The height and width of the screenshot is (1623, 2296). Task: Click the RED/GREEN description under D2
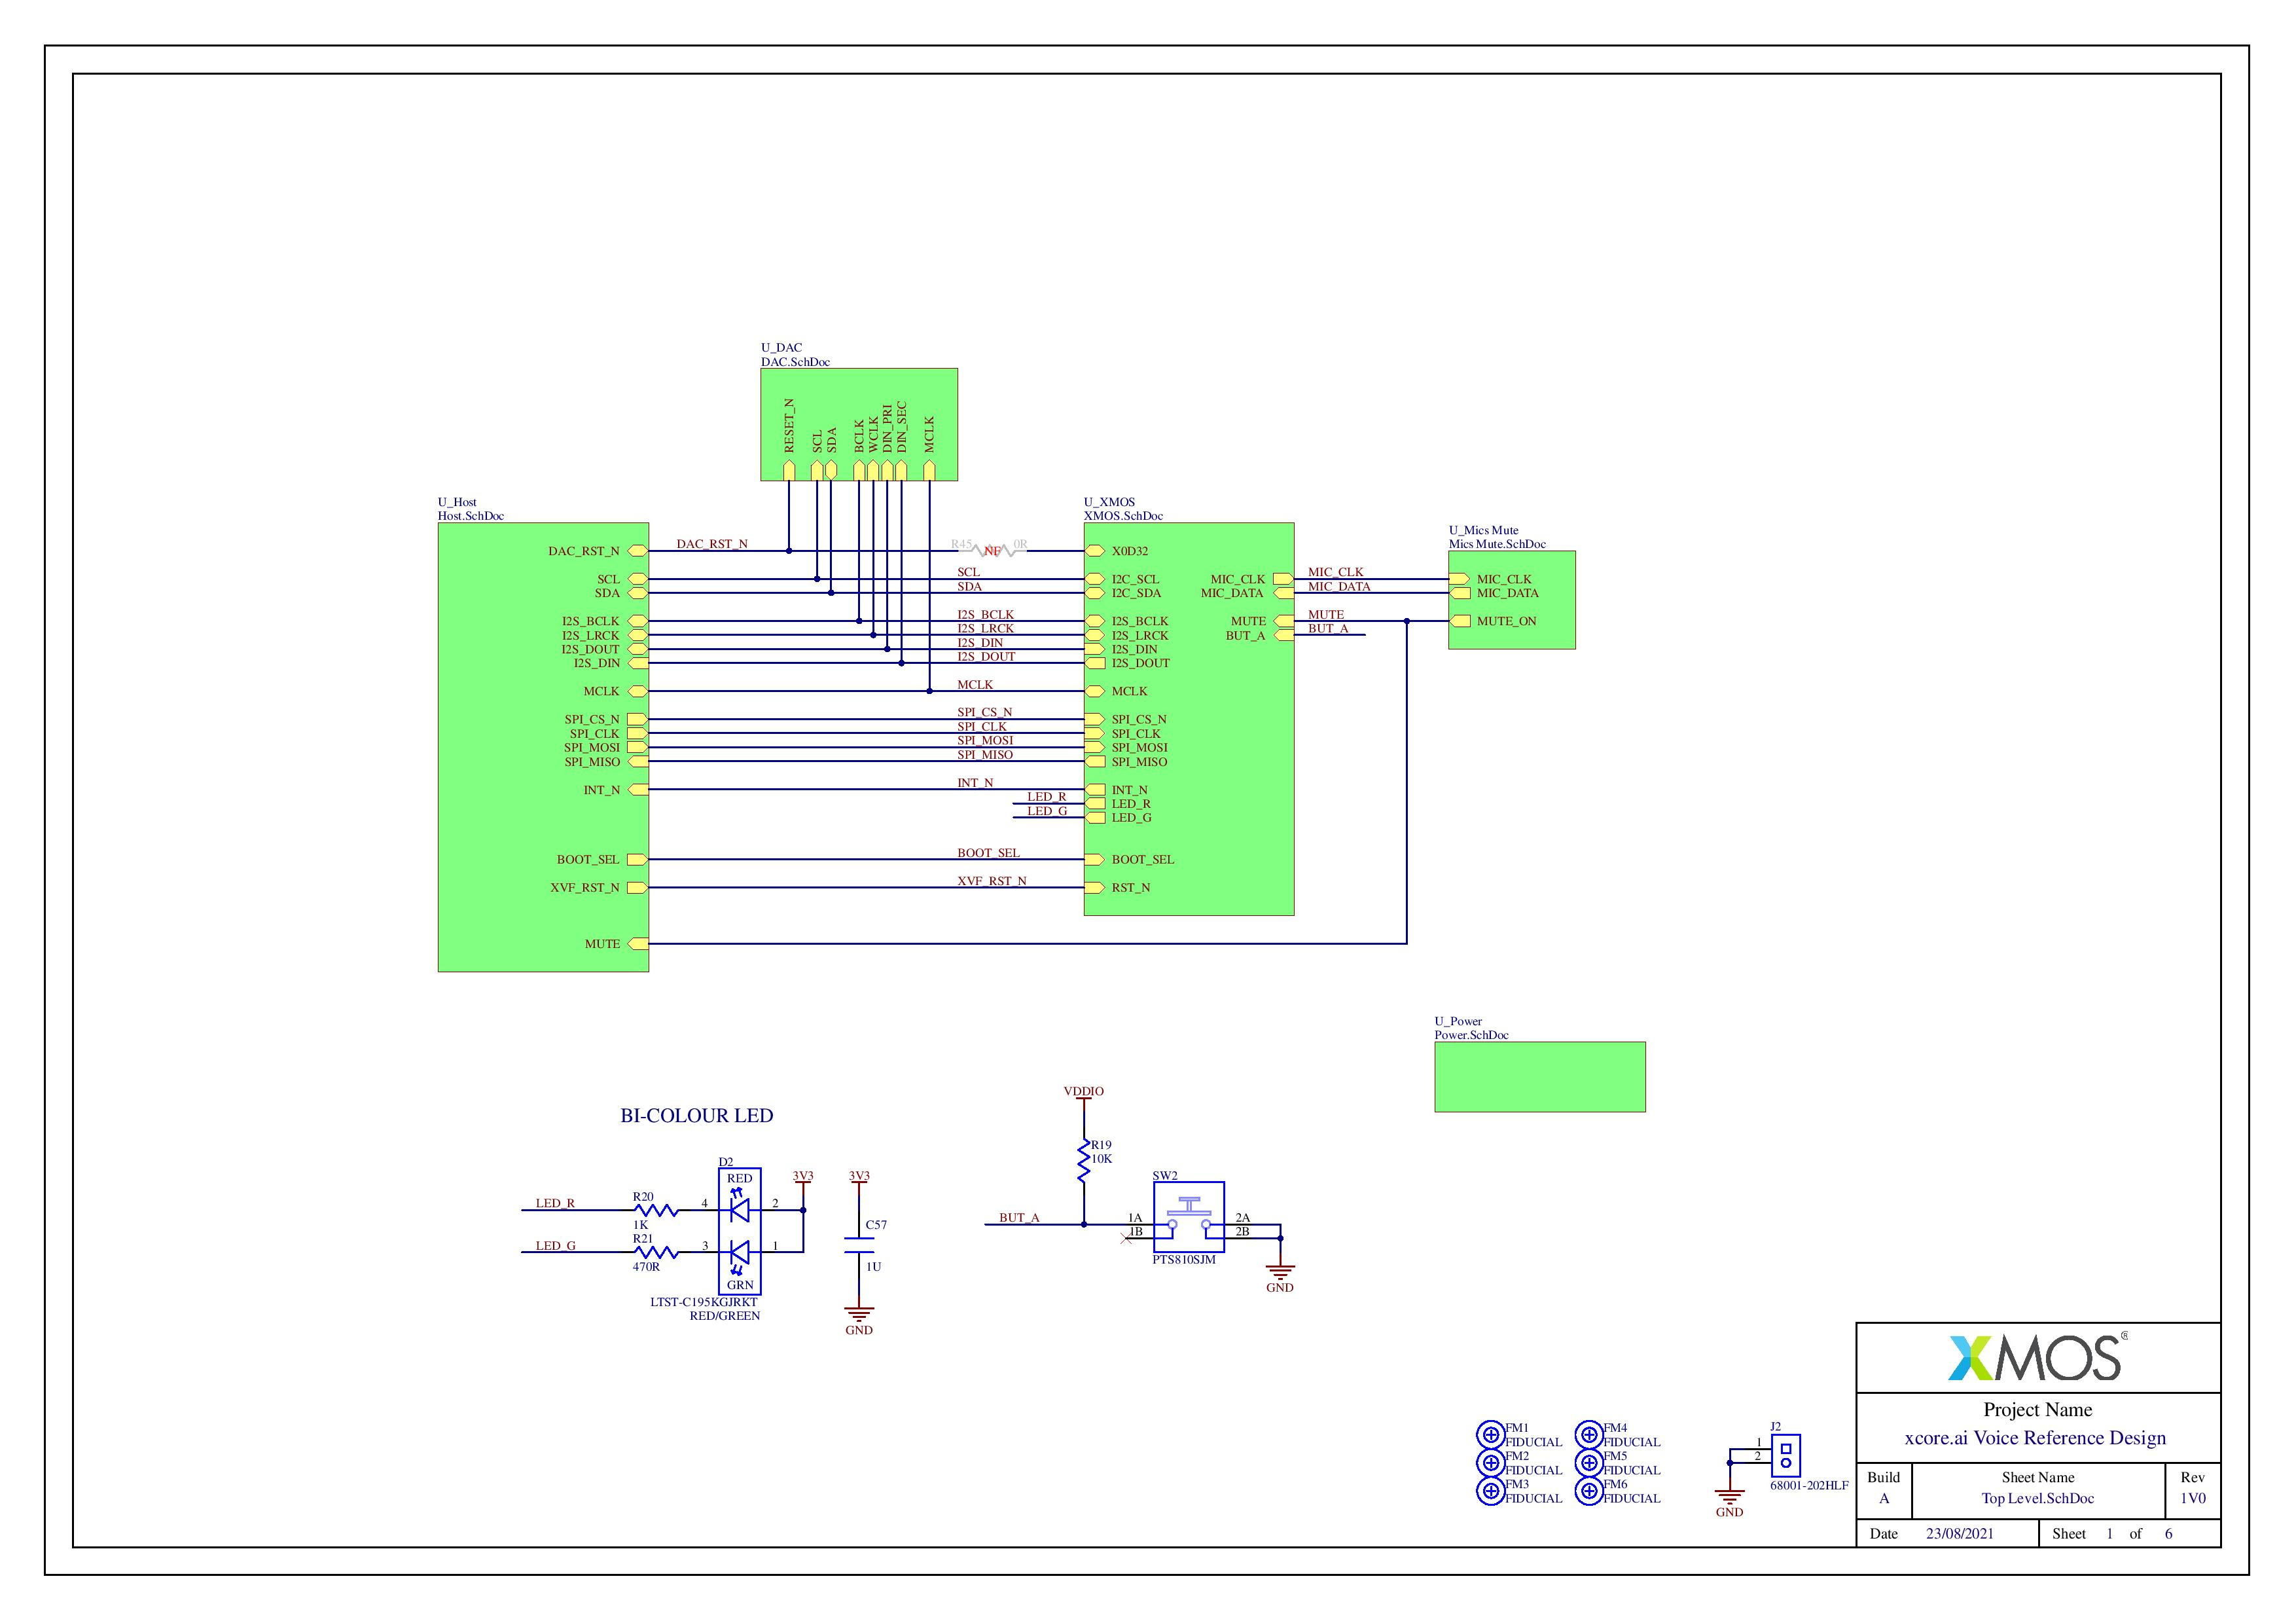pos(724,1316)
